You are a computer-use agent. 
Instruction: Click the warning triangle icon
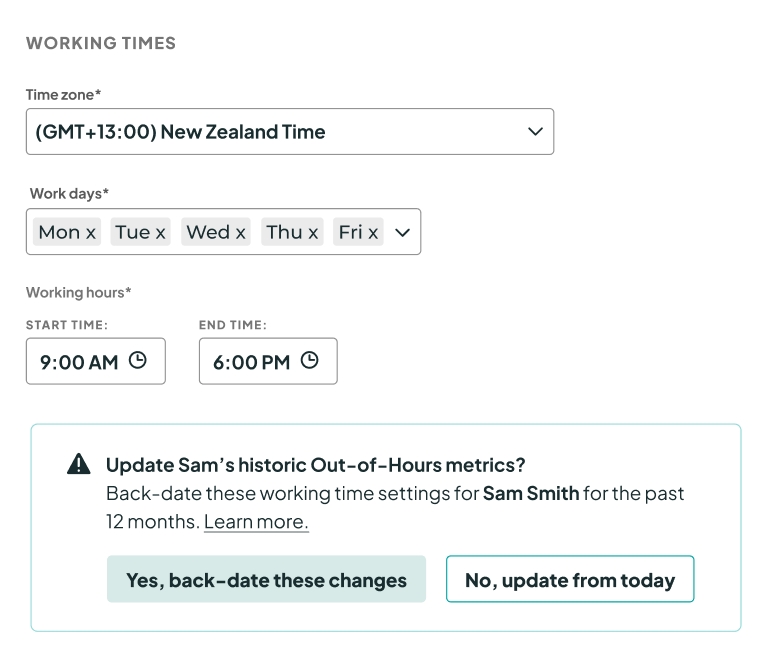click(78, 464)
